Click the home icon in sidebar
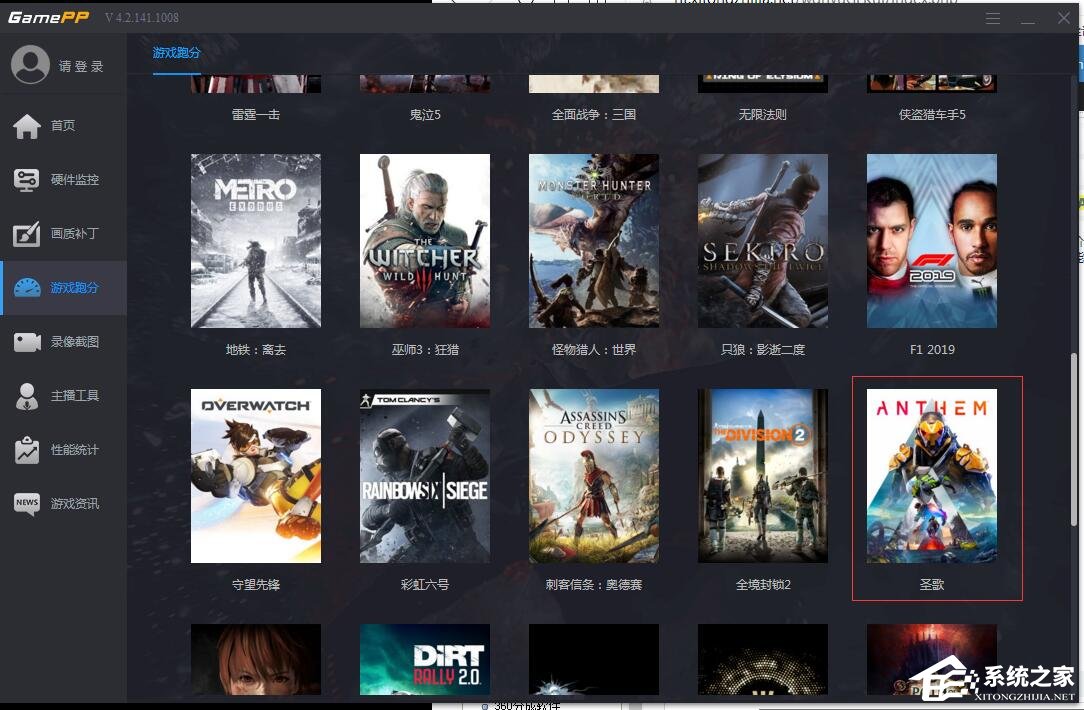The width and height of the screenshot is (1084, 710). 27,126
